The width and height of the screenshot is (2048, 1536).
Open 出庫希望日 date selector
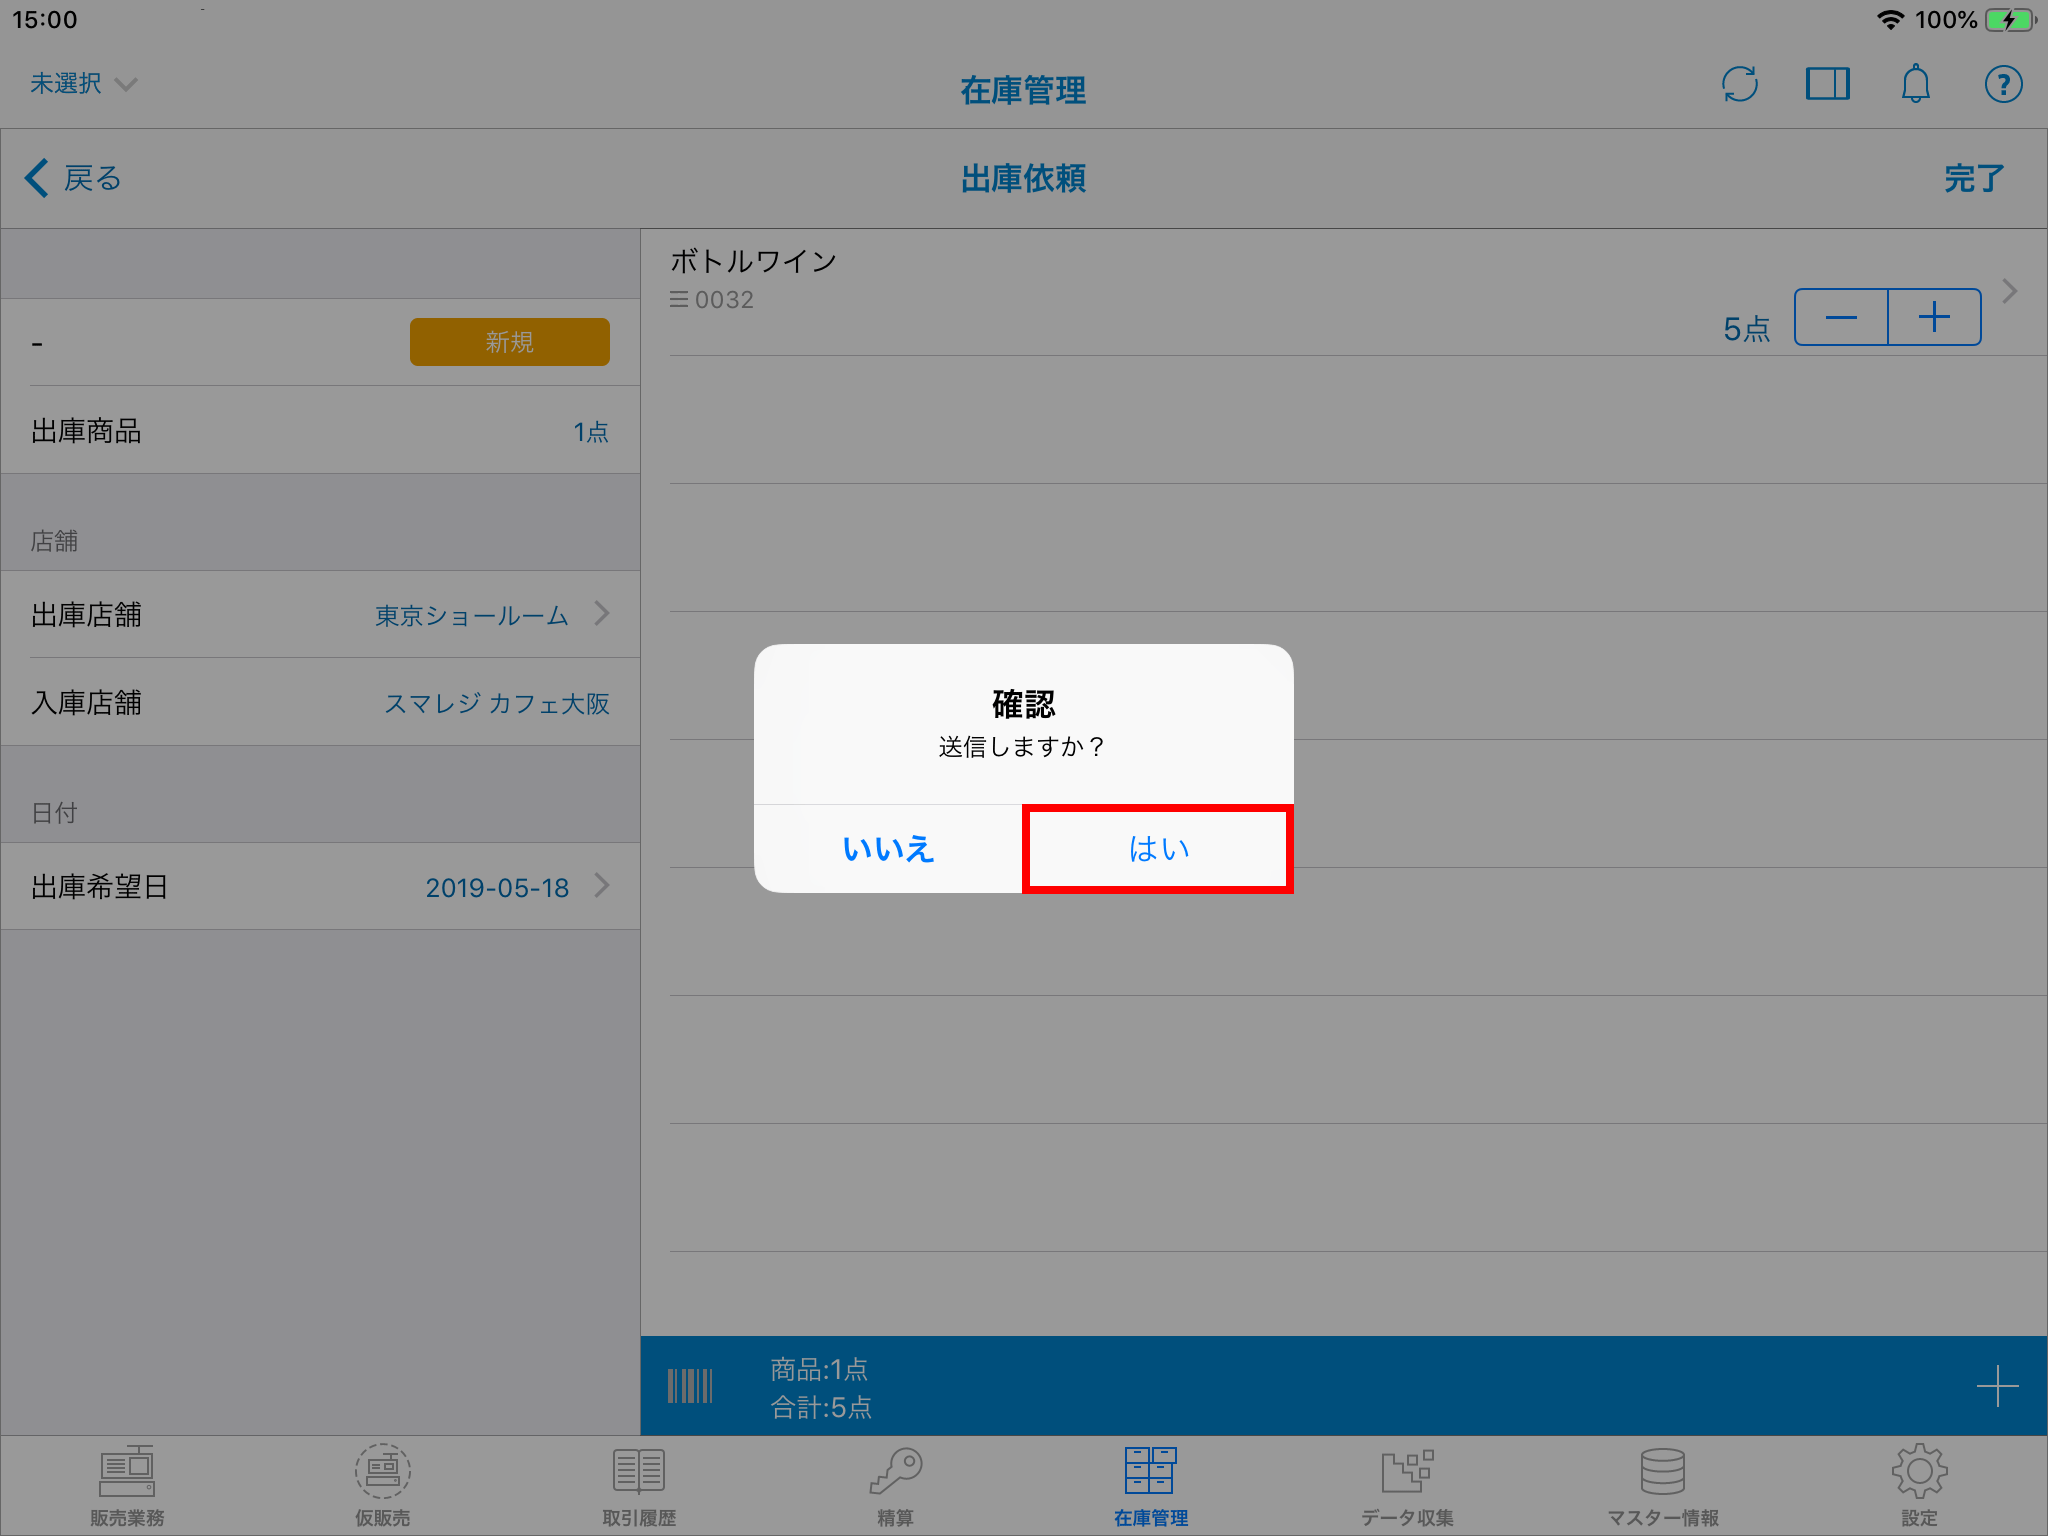click(320, 887)
